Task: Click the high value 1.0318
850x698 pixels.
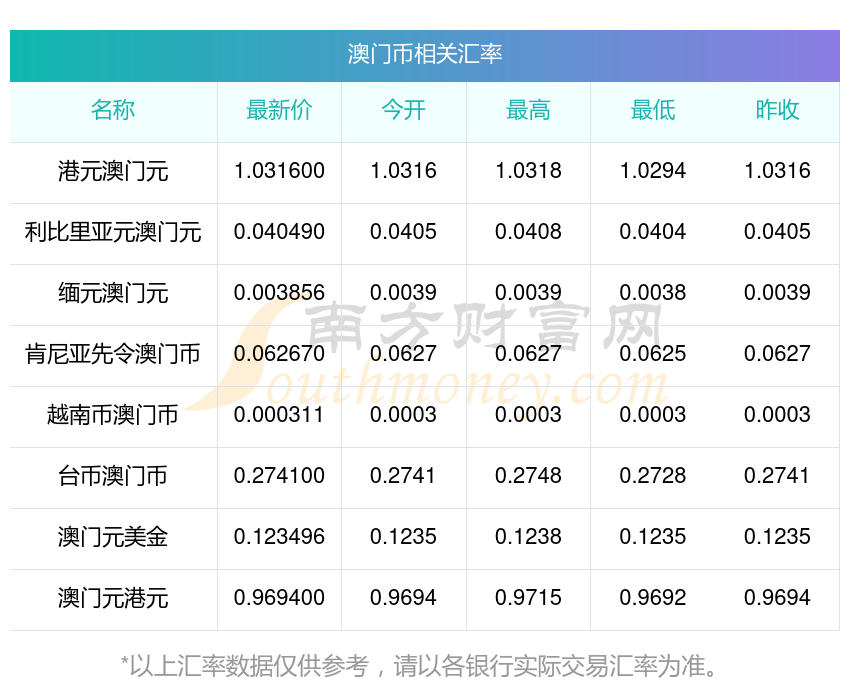Action: tap(528, 171)
